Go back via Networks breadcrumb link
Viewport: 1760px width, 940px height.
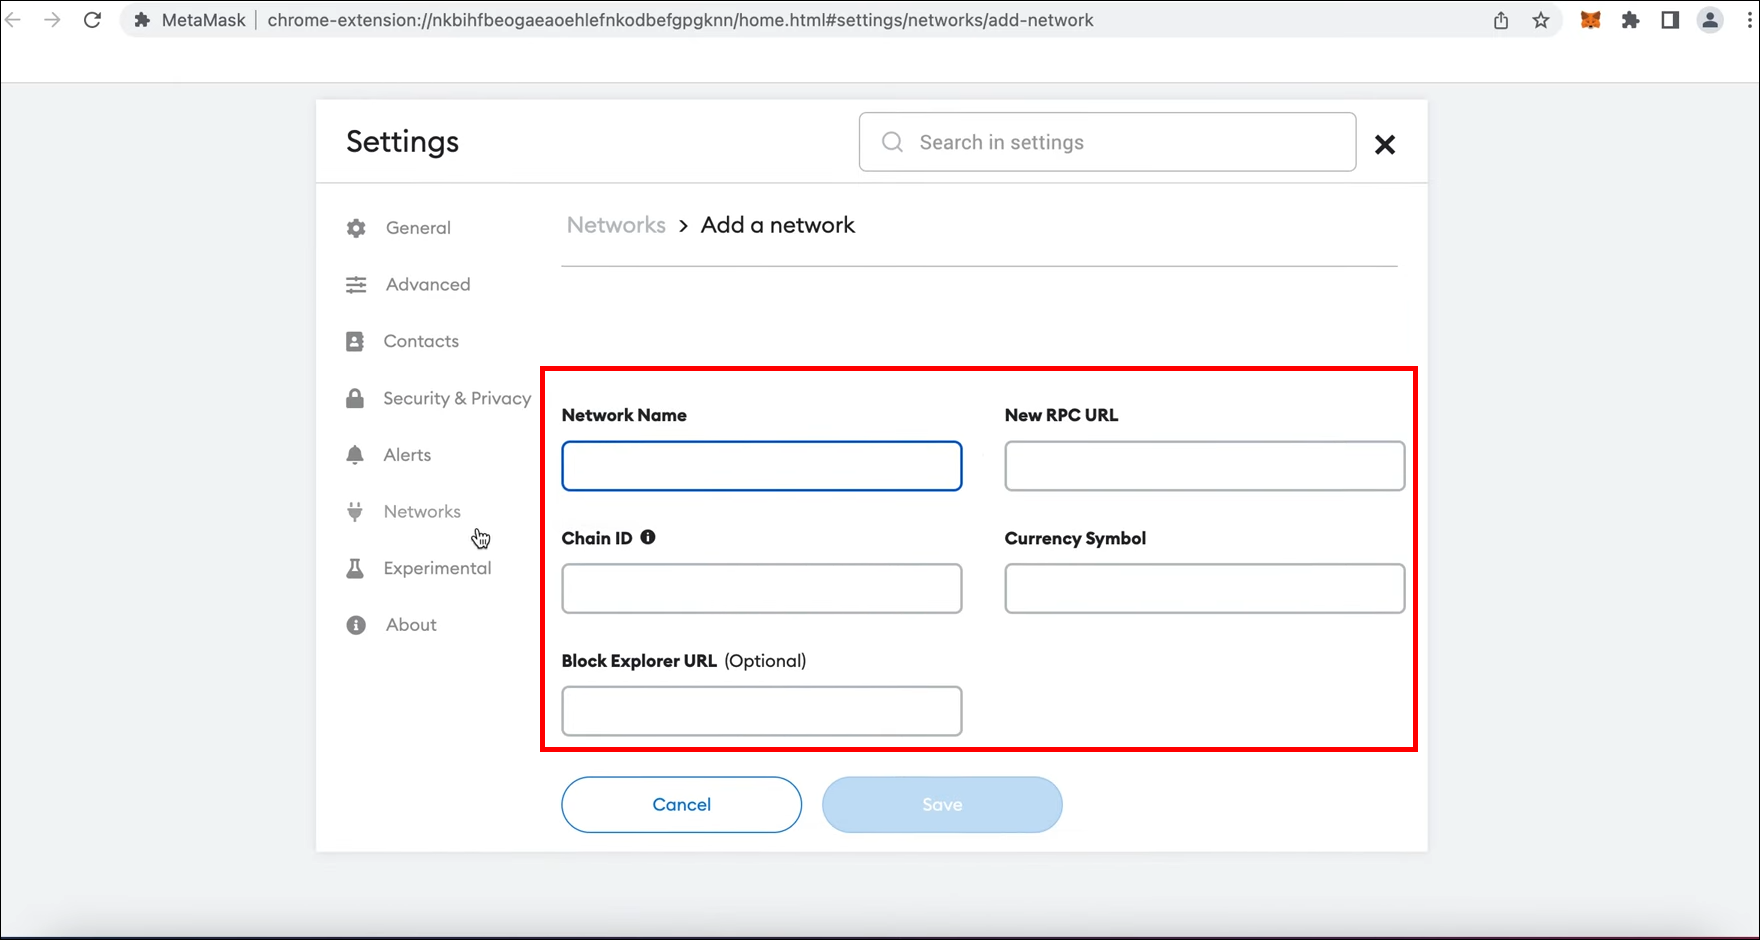coord(616,225)
